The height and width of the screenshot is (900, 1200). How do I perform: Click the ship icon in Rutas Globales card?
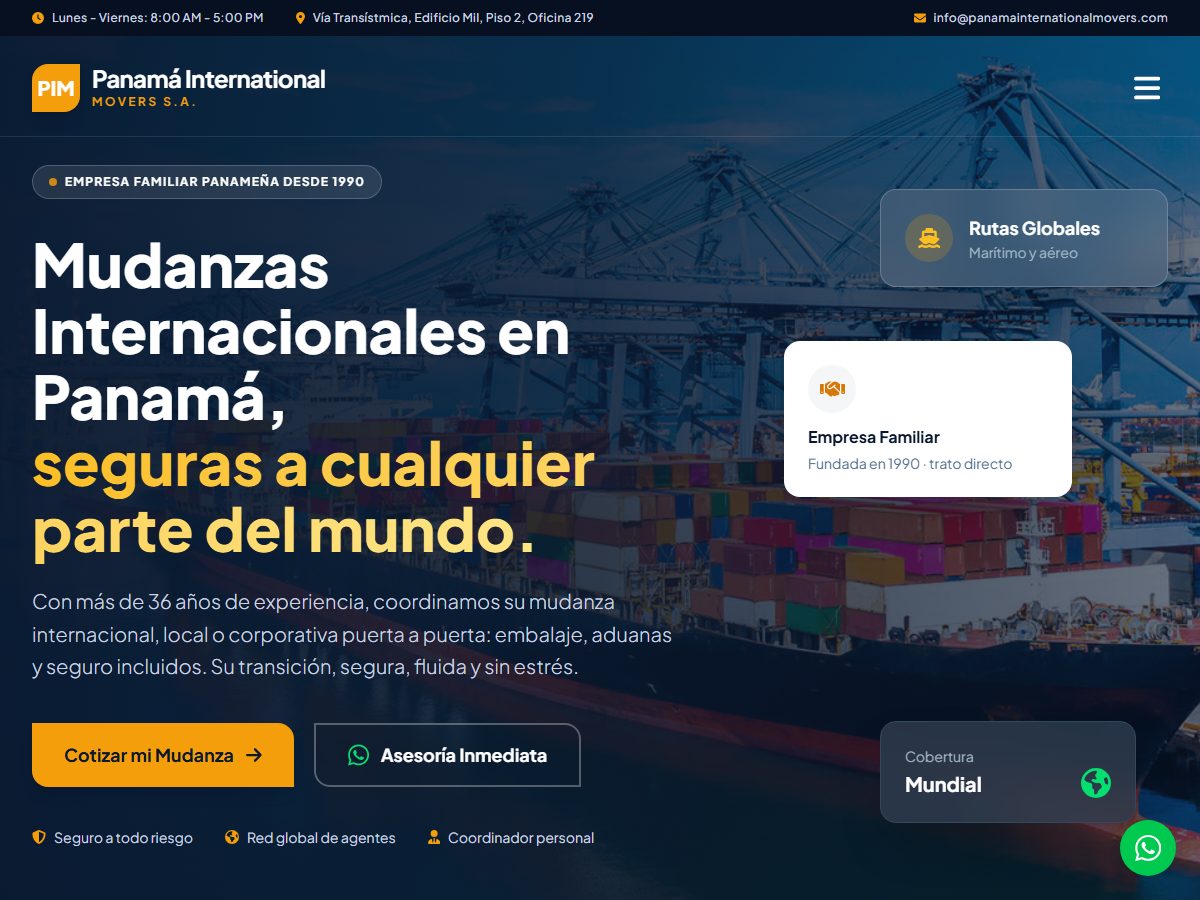pyautogui.click(x=929, y=238)
